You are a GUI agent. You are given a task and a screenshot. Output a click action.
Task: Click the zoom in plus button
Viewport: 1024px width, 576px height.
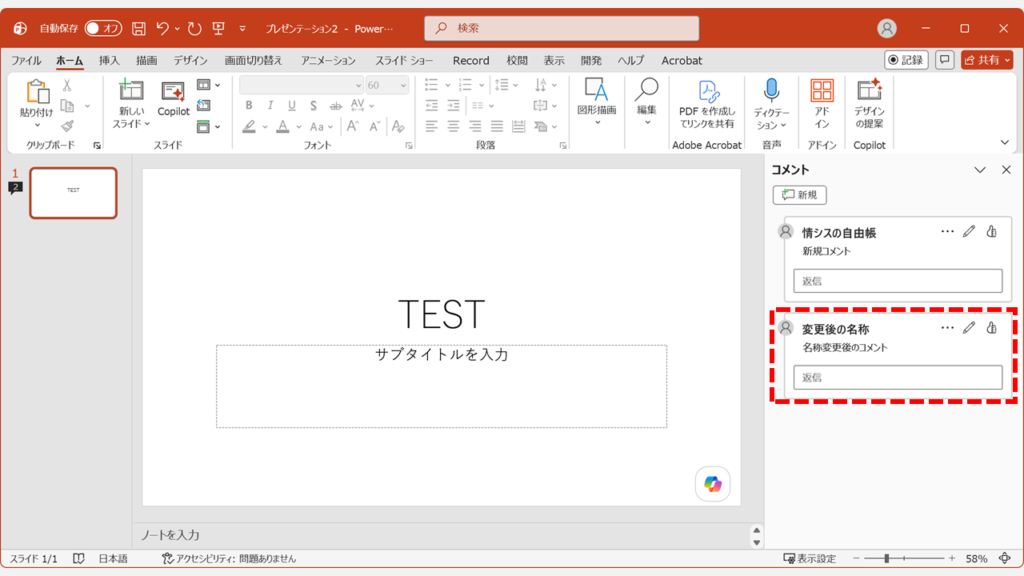tap(952, 558)
